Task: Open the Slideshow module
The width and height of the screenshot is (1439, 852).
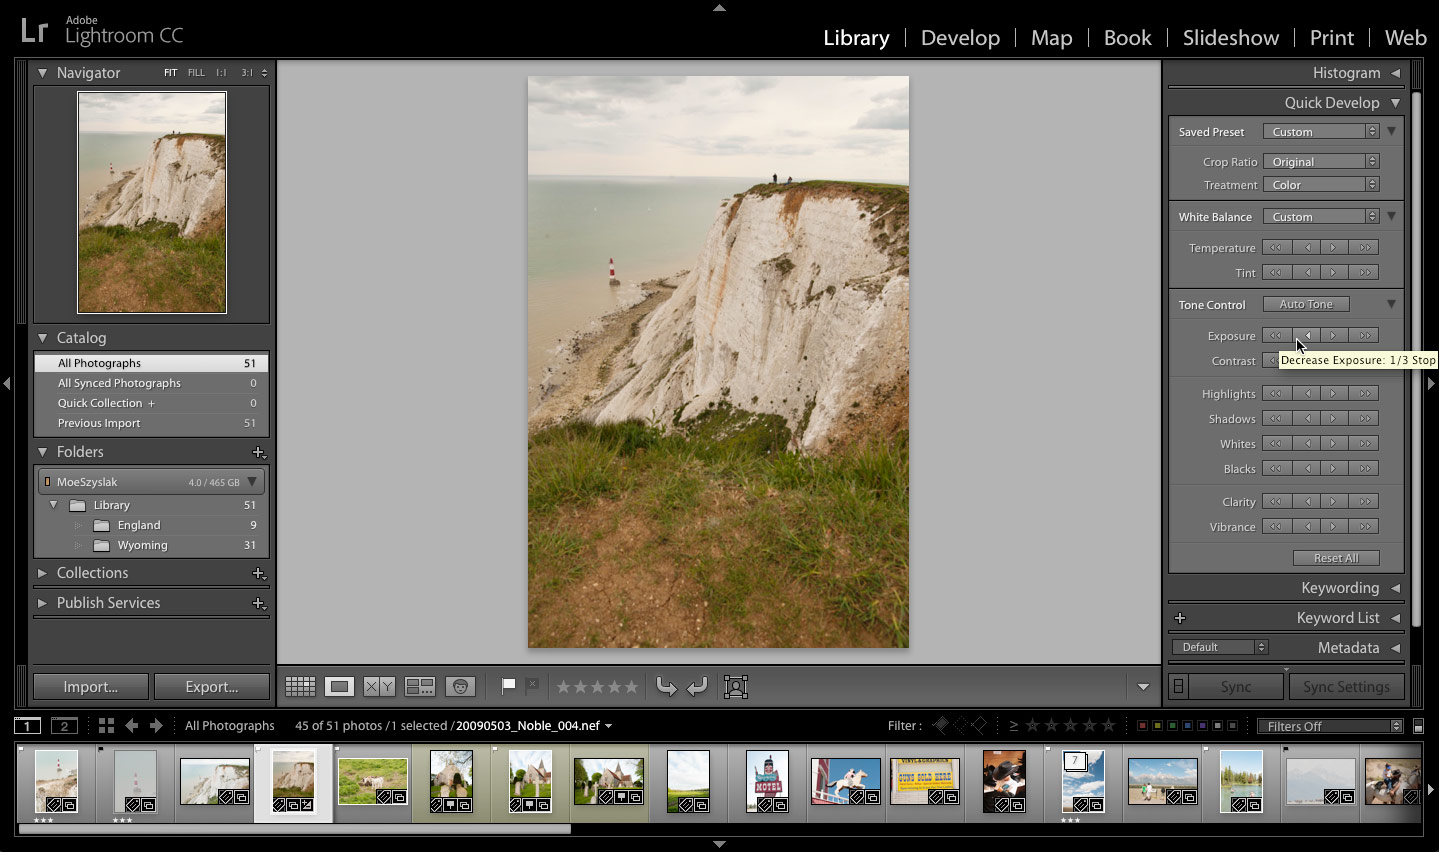Action: coord(1230,38)
